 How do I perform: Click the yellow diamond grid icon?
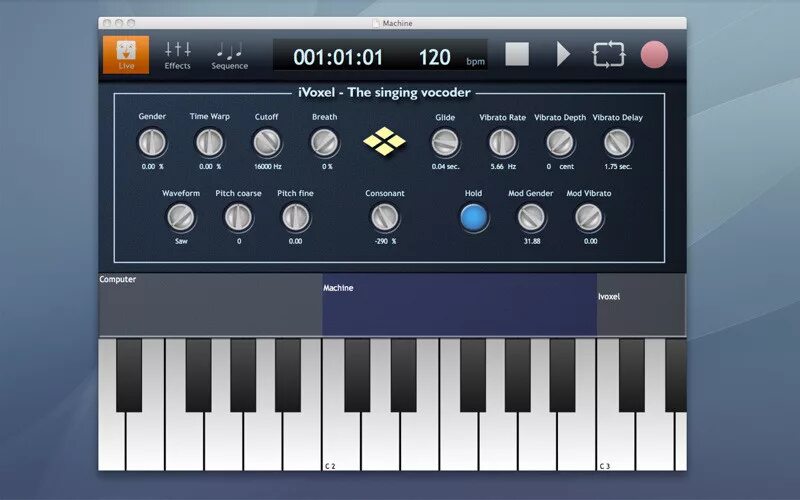click(x=384, y=141)
